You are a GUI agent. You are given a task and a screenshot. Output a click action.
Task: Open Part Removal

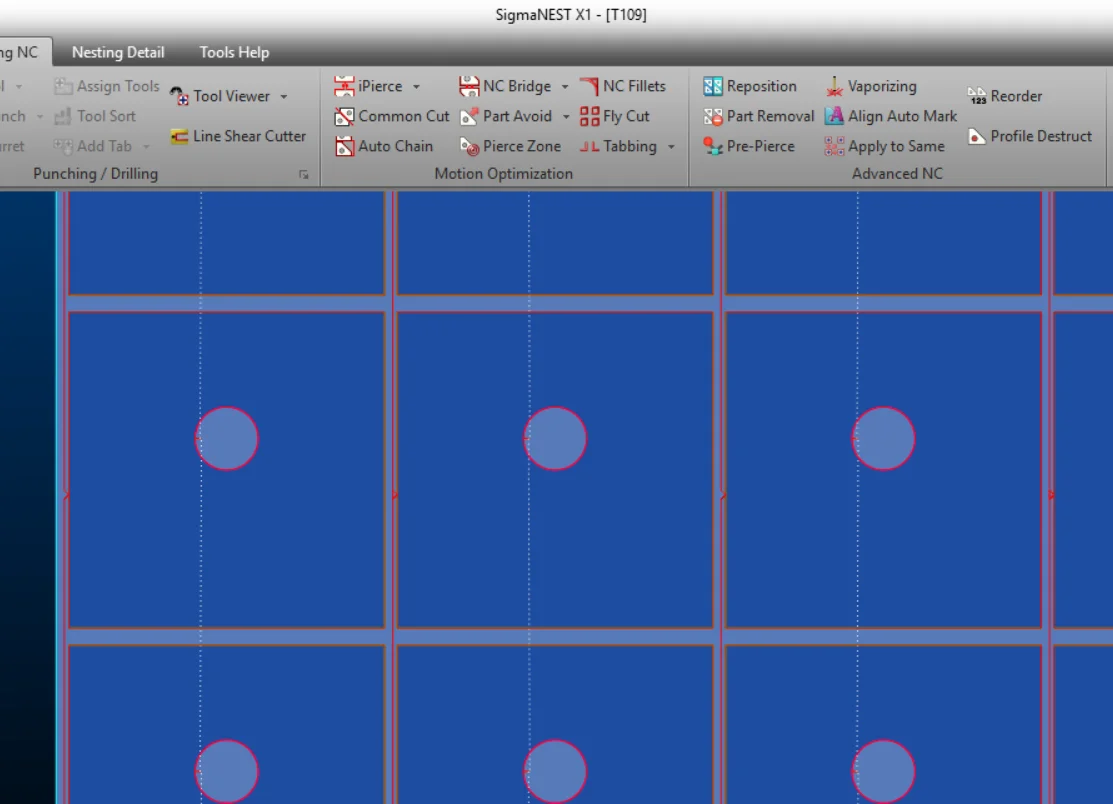(x=759, y=116)
